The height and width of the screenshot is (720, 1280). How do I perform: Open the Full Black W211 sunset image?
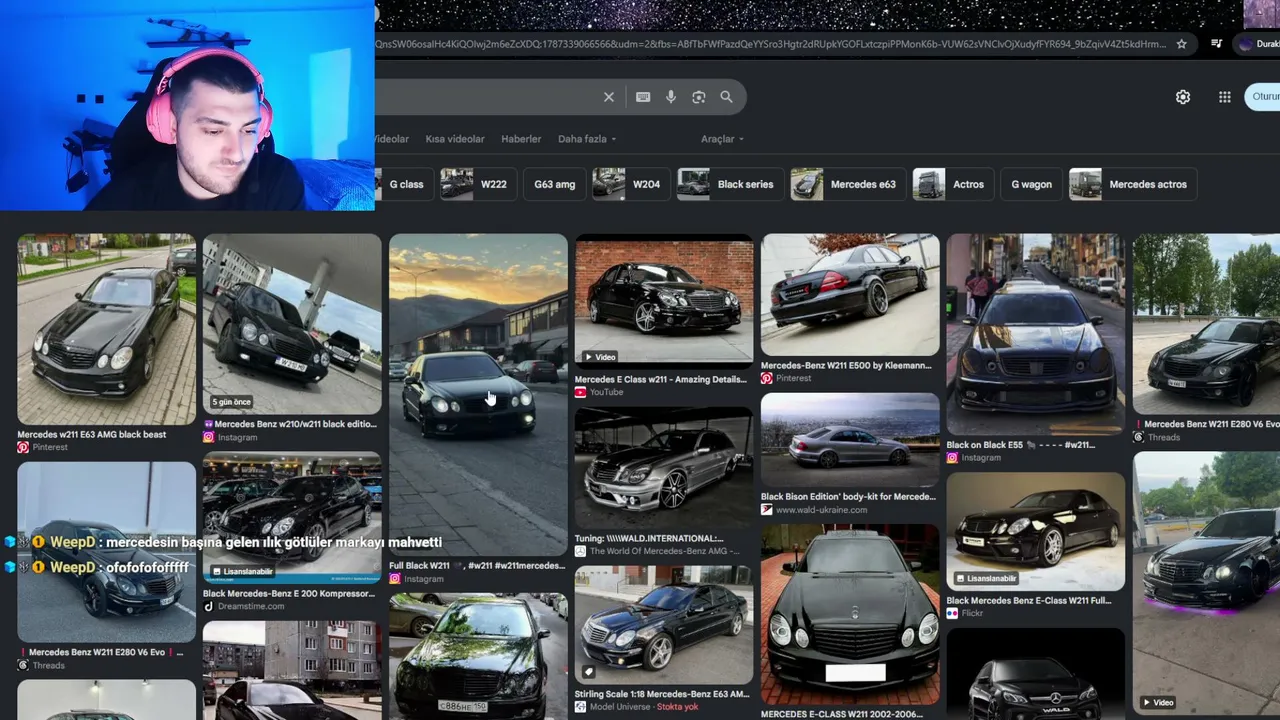[478, 394]
